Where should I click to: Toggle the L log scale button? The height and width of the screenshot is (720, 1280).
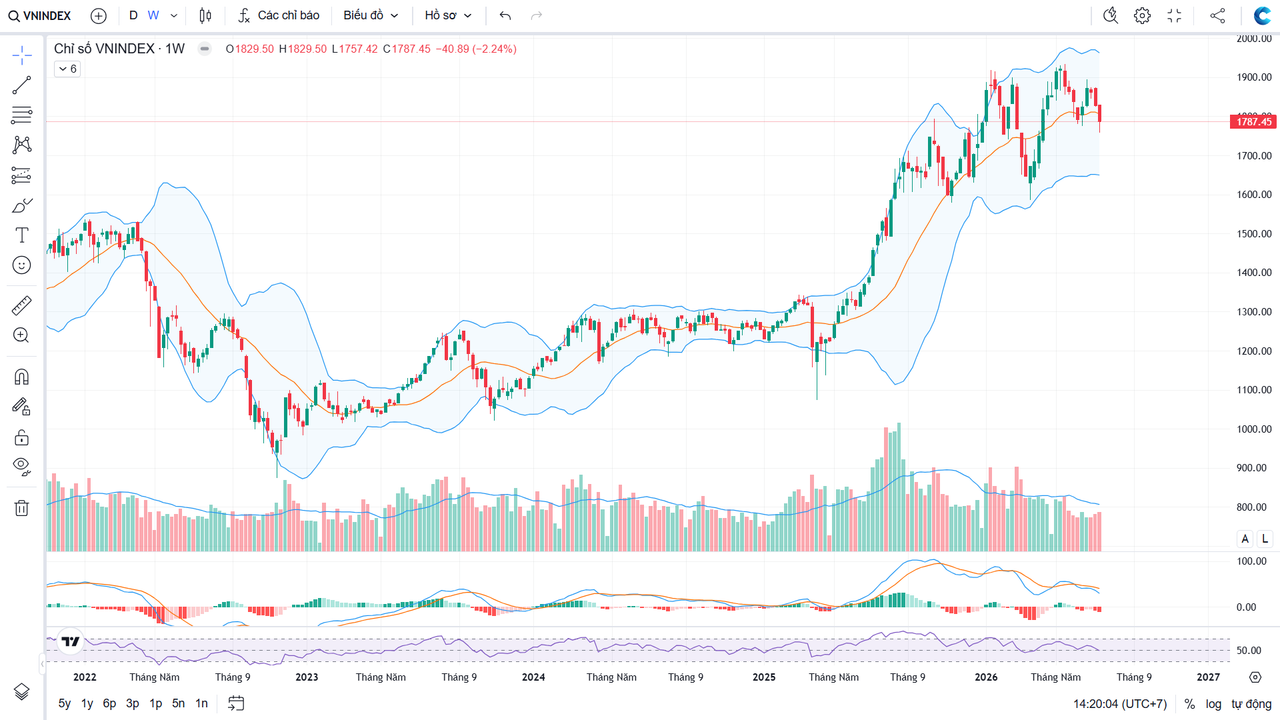(1264, 539)
